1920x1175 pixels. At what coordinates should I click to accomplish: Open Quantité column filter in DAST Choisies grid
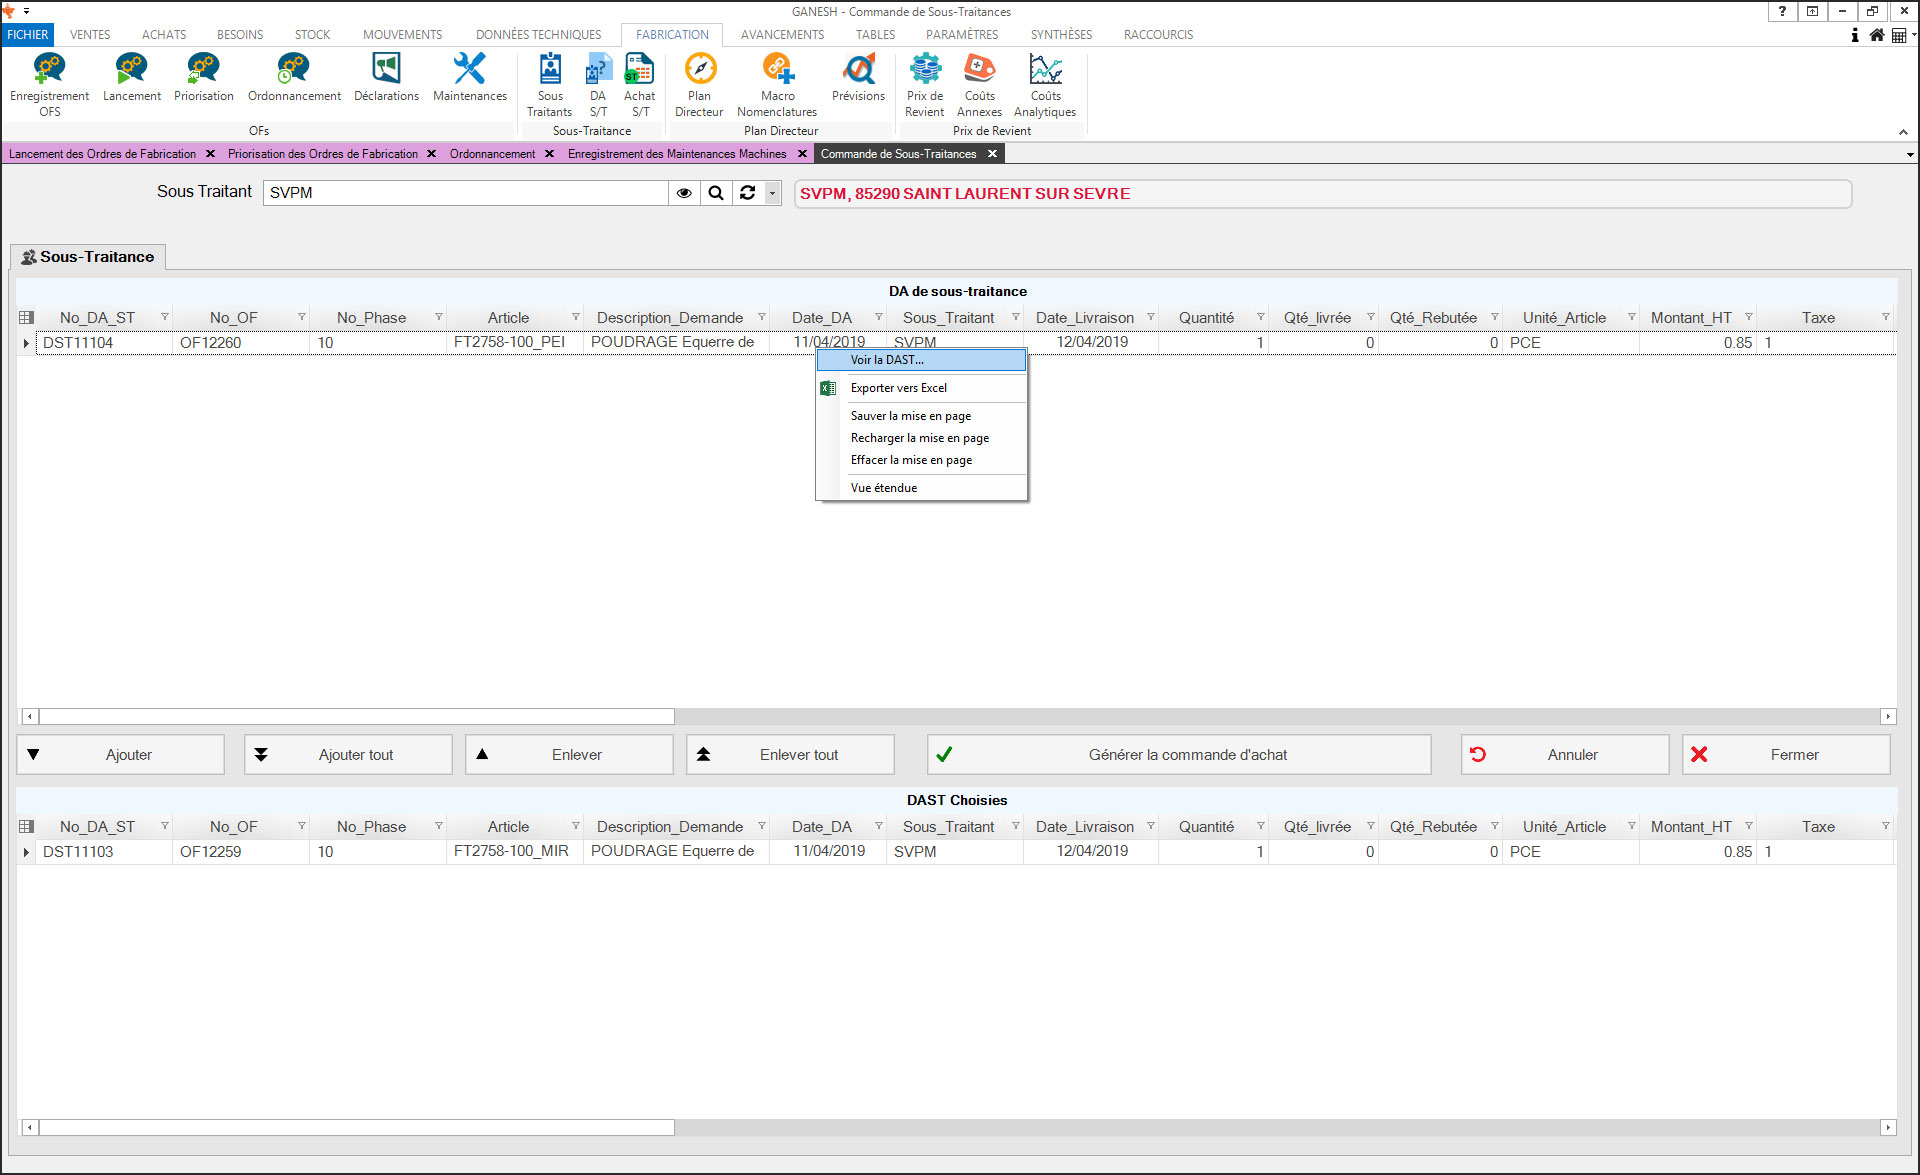(x=1260, y=826)
